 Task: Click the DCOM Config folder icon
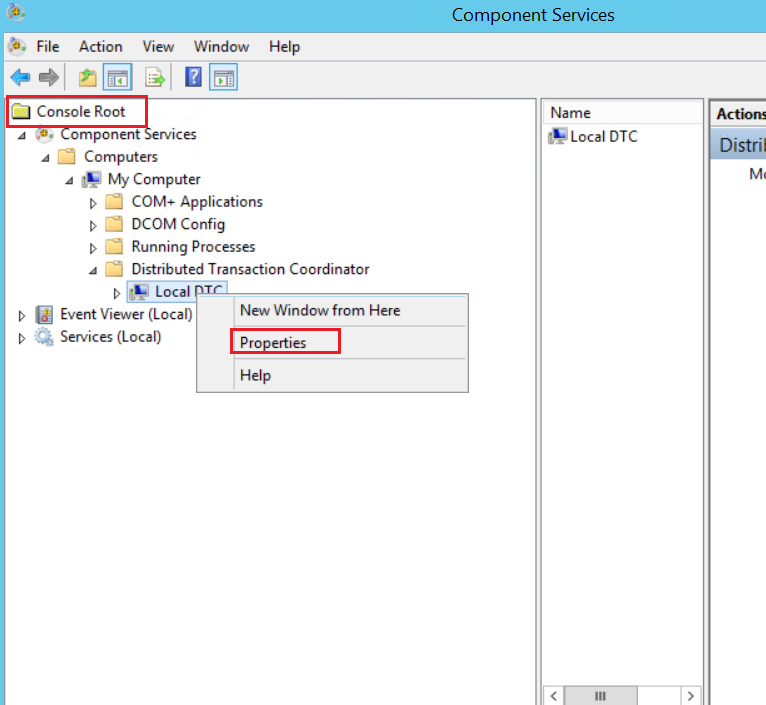114,224
